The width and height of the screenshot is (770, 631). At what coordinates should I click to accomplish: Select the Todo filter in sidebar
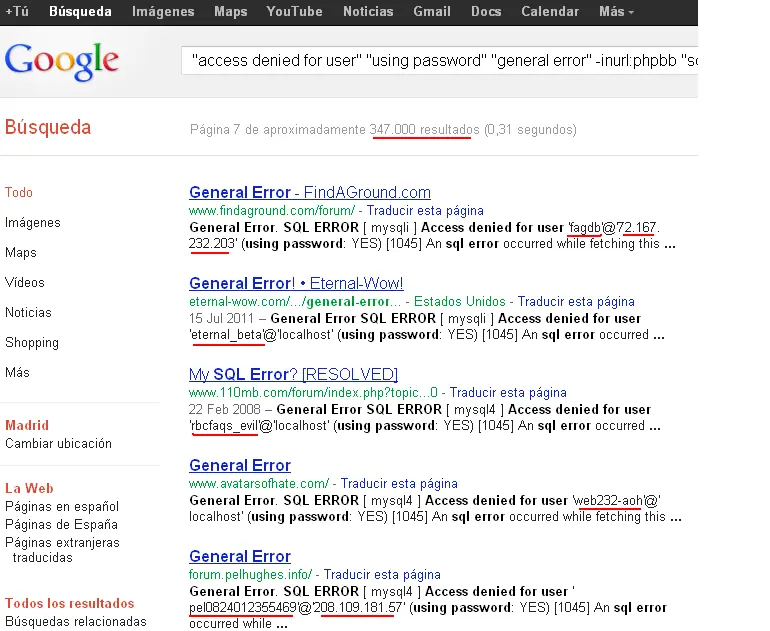point(19,192)
